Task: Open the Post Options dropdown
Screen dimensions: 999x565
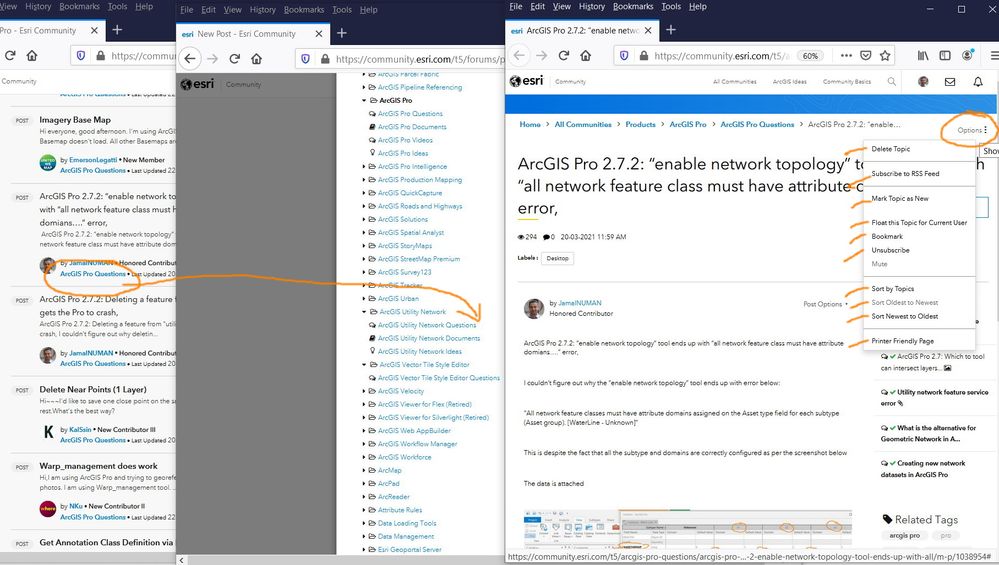Action: click(824, 304)
